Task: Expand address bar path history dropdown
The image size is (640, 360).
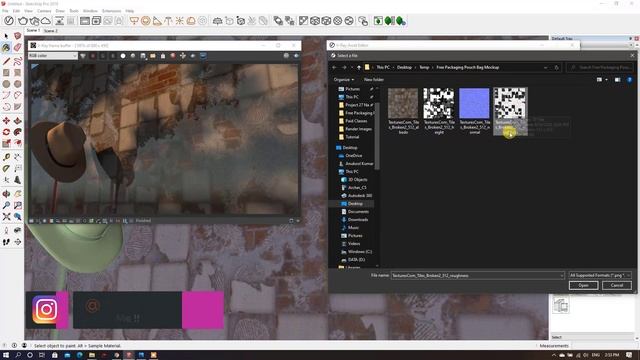Action: pos(545,67)
